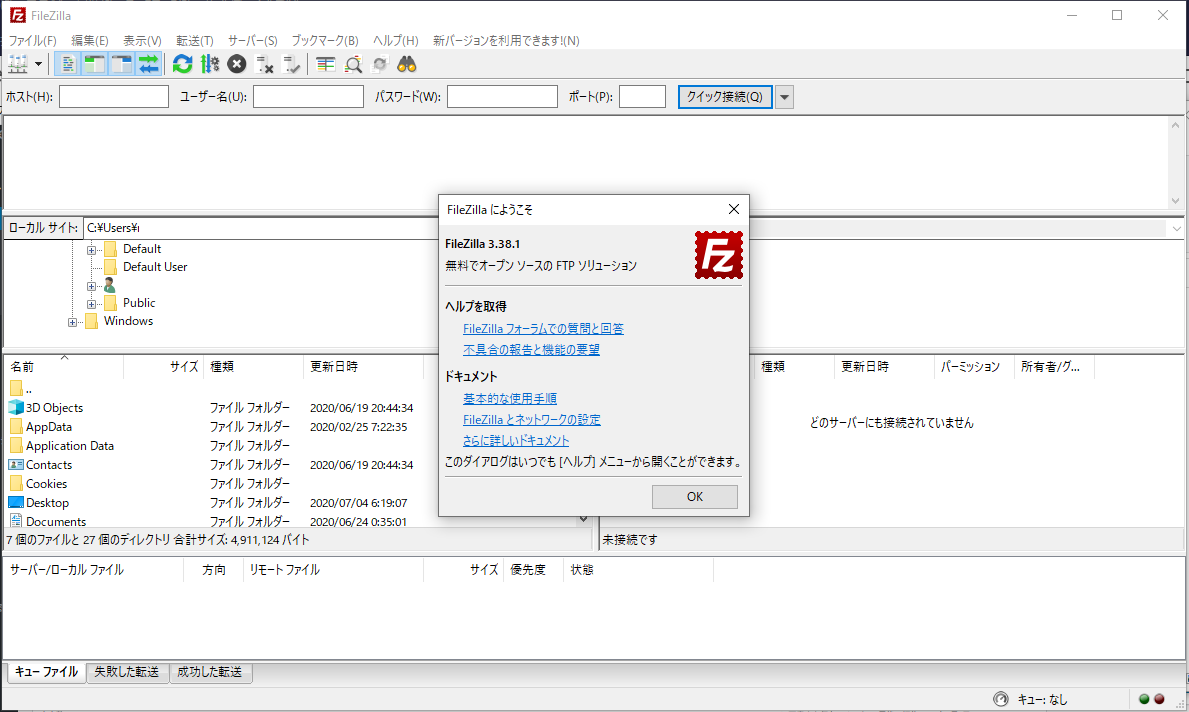The height and width of the screenshot is (712, 1189).
Task: Switch to the 失敗した転送 tab
Action: (127, 672)
